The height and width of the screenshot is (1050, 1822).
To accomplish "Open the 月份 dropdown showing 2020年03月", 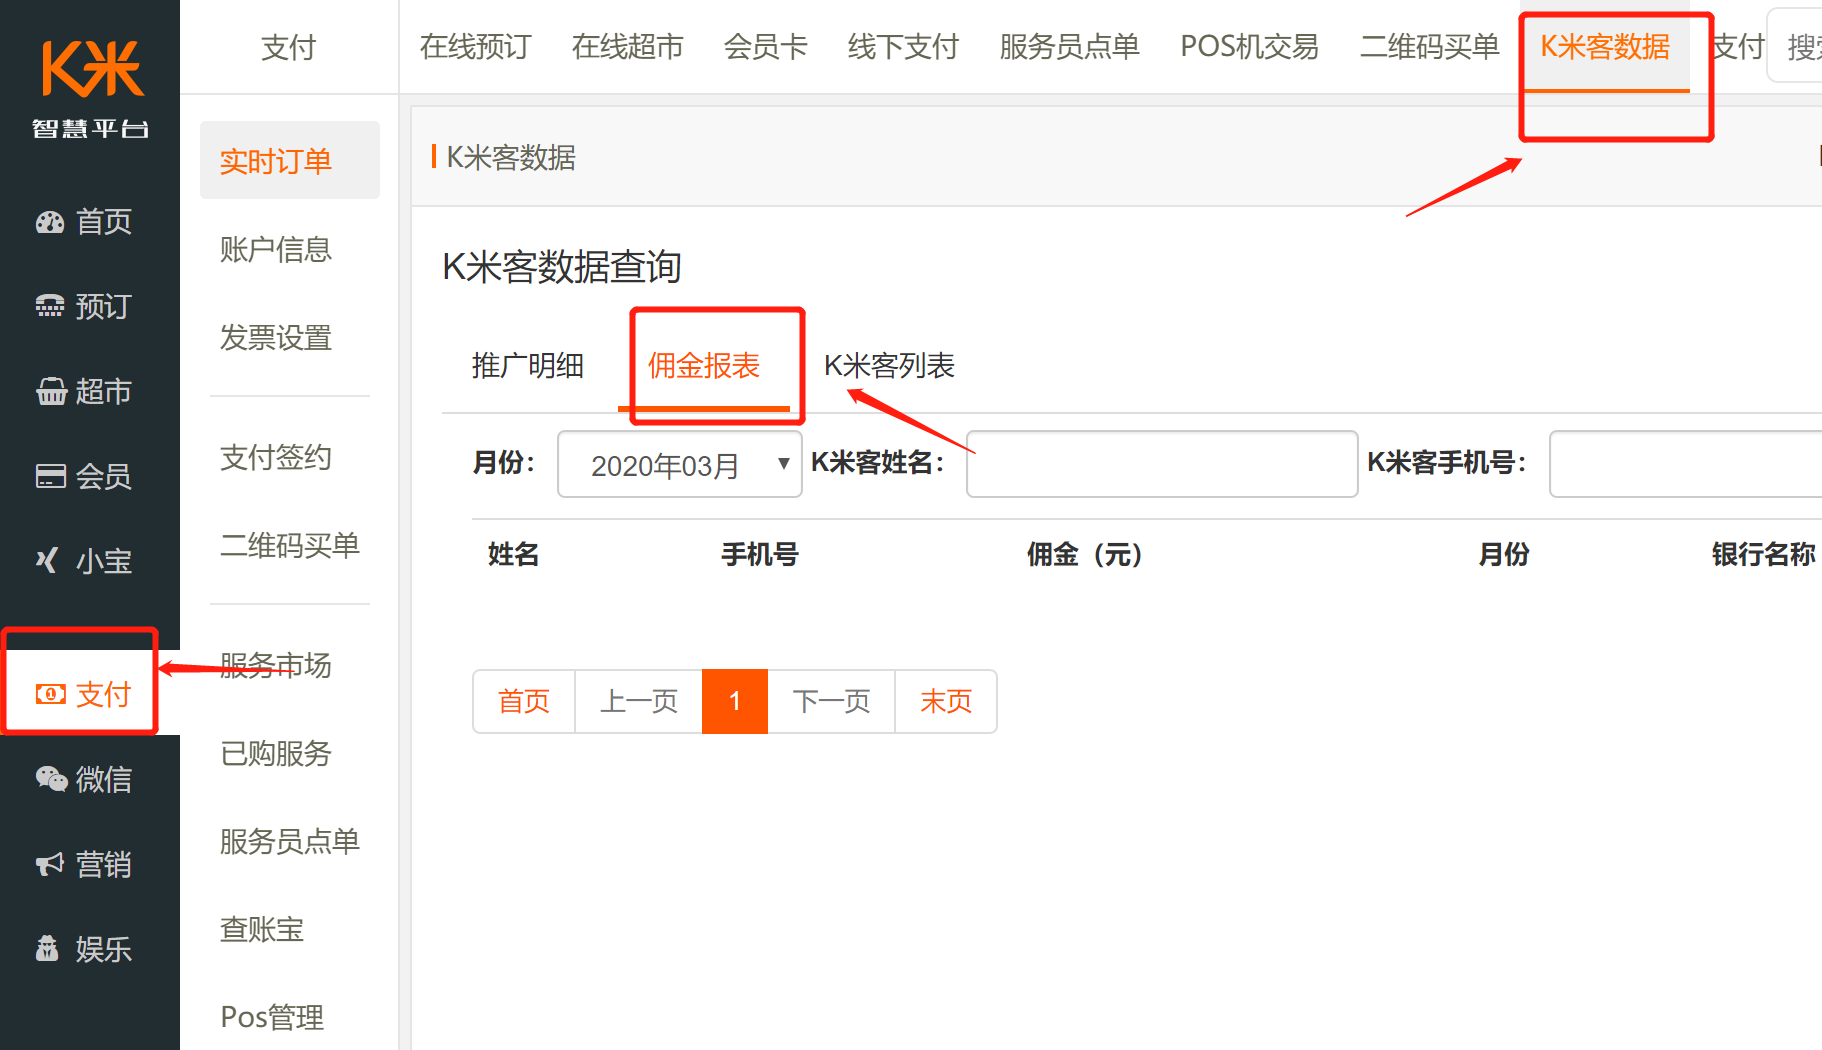I will tap(680, 464).
